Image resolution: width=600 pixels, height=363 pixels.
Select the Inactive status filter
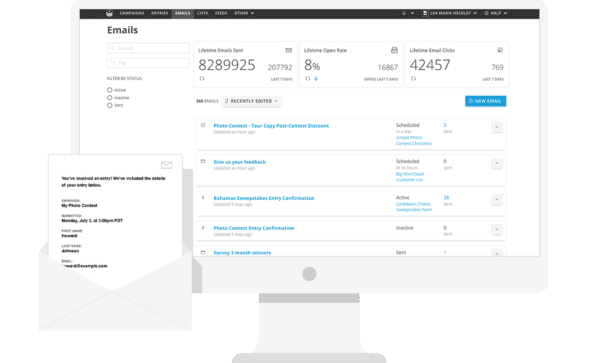pos(109,98)
